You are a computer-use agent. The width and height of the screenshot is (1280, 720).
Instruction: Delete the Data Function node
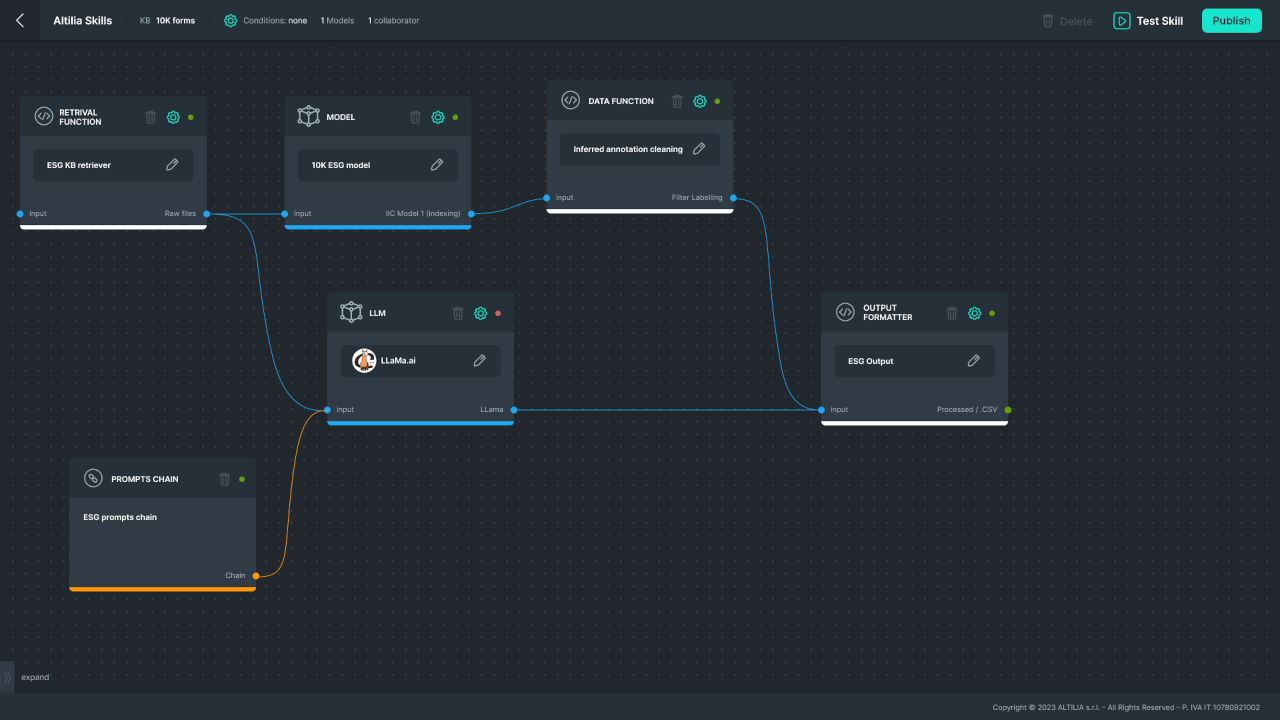(x=677, y=101)
